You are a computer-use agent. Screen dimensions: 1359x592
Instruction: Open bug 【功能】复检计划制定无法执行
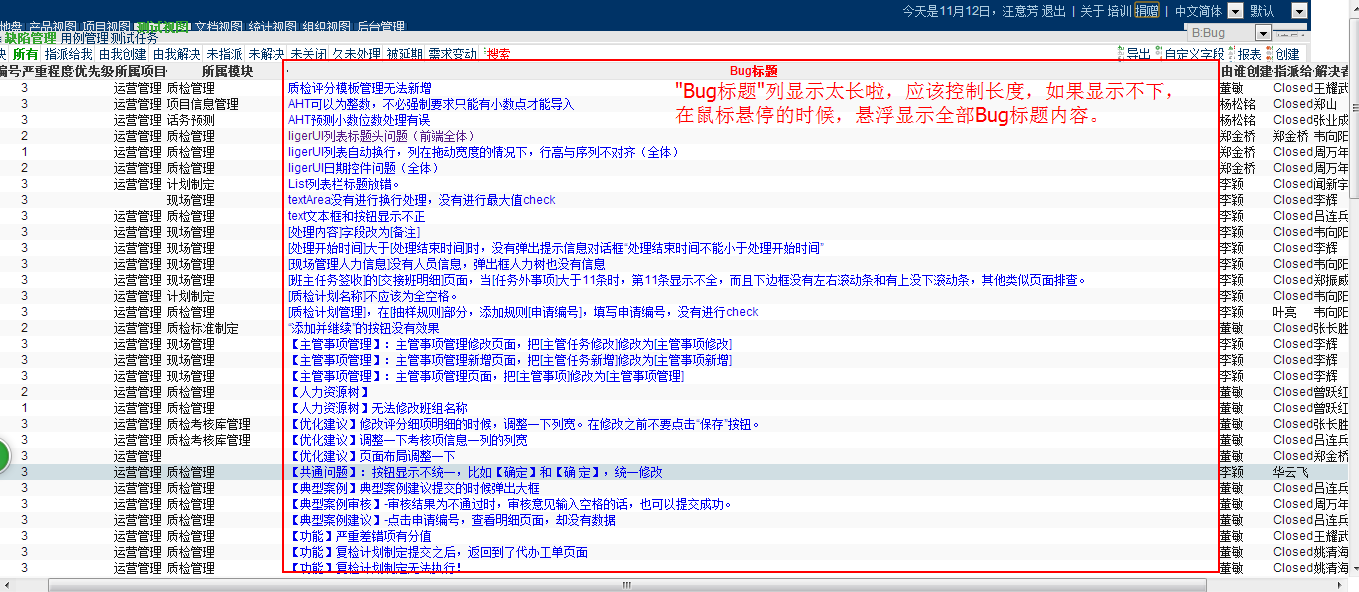click(x=375, y=568)
